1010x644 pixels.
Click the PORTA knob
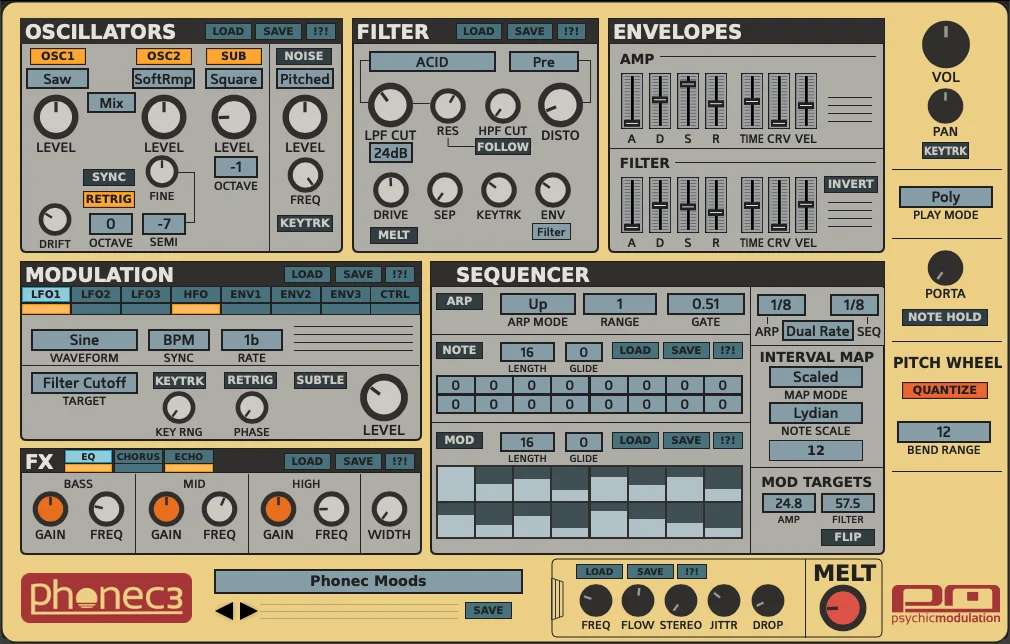945,269
